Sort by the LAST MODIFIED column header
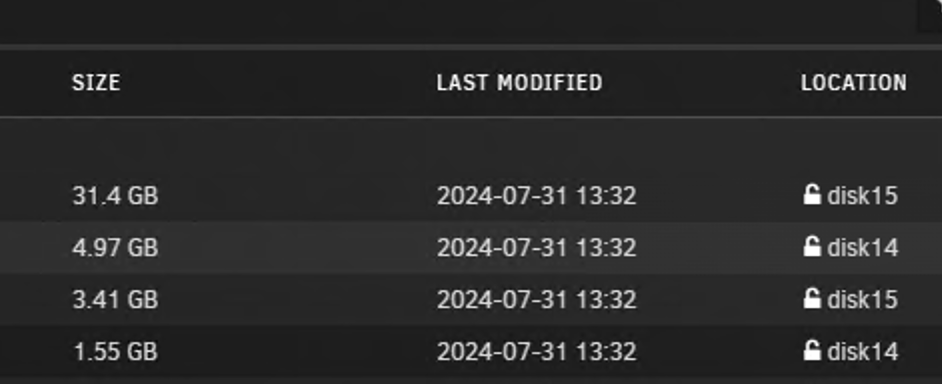The height and width of the screenshot is (384, 942). [x=519, y=82]
